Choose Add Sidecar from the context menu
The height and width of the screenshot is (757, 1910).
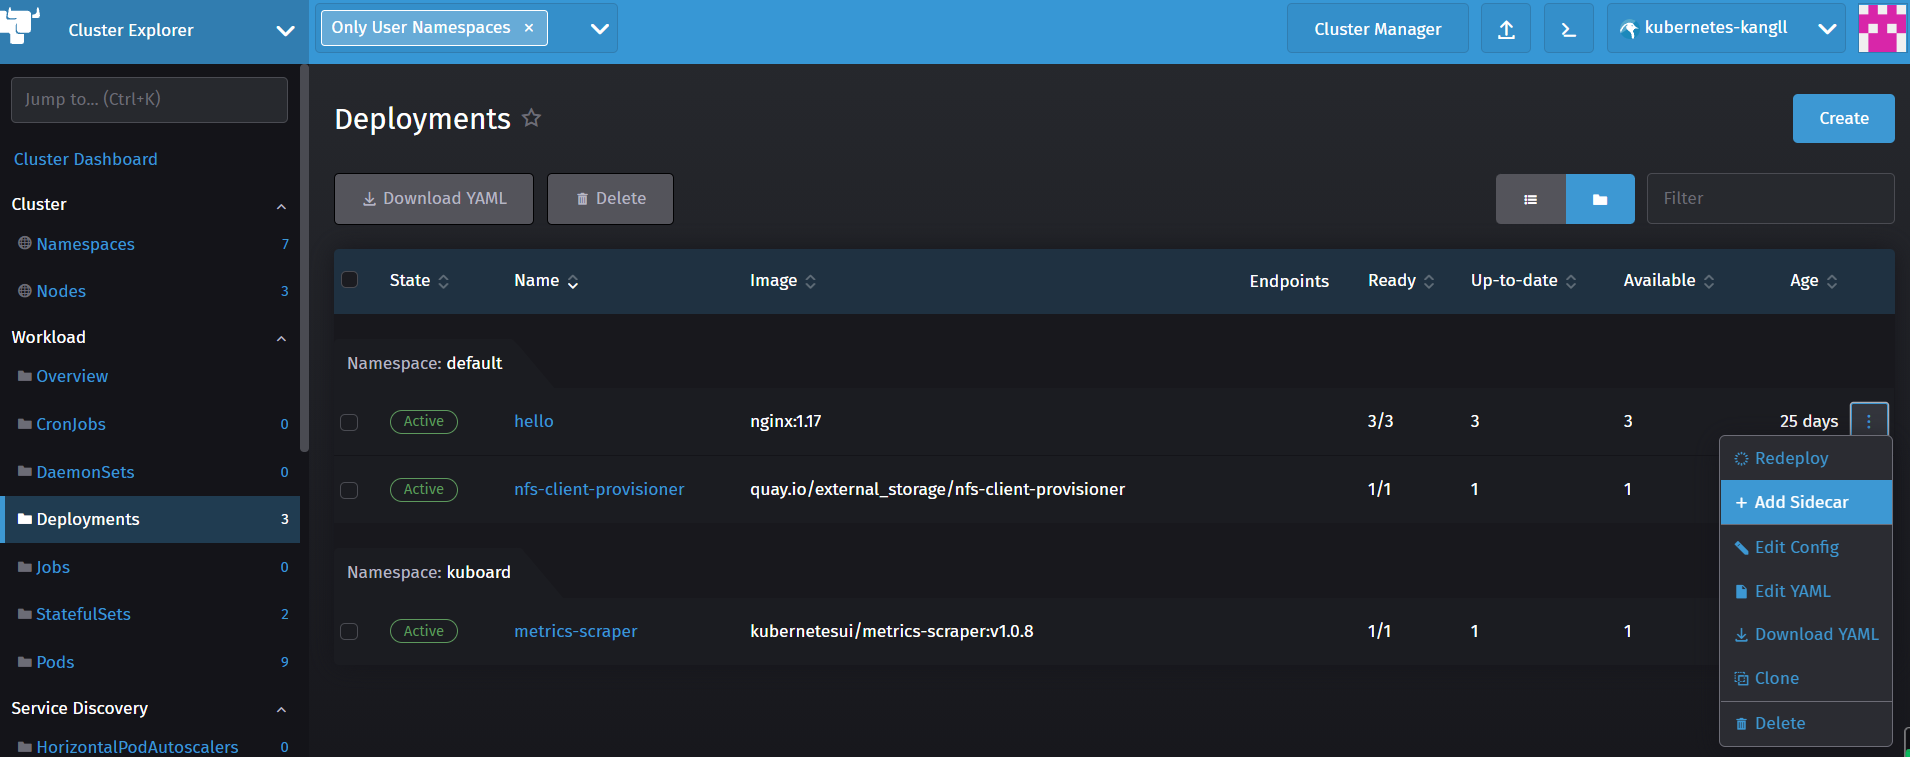(x=1806, y=502)
